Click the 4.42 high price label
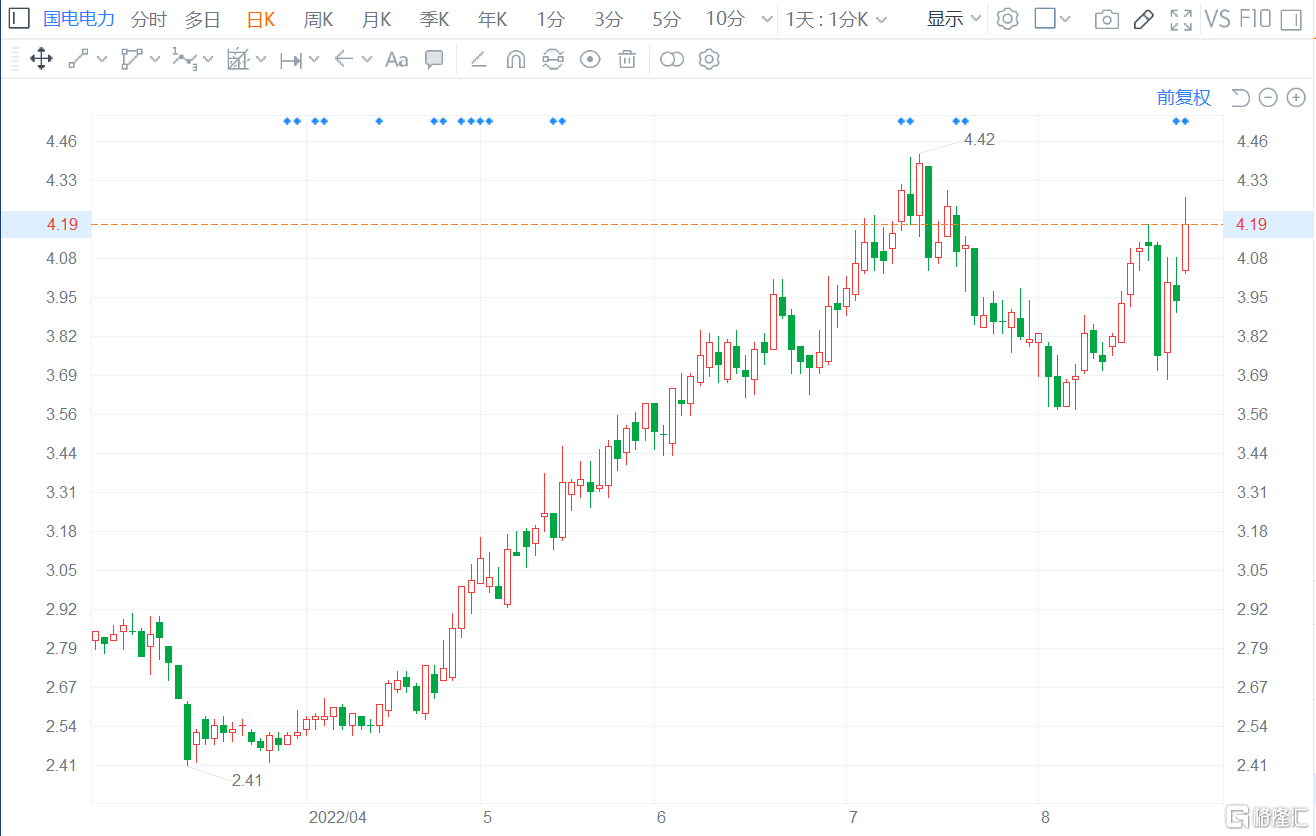Image resolution: width=1316 pixels, height=836 pixels. click(x=979, y=140)
